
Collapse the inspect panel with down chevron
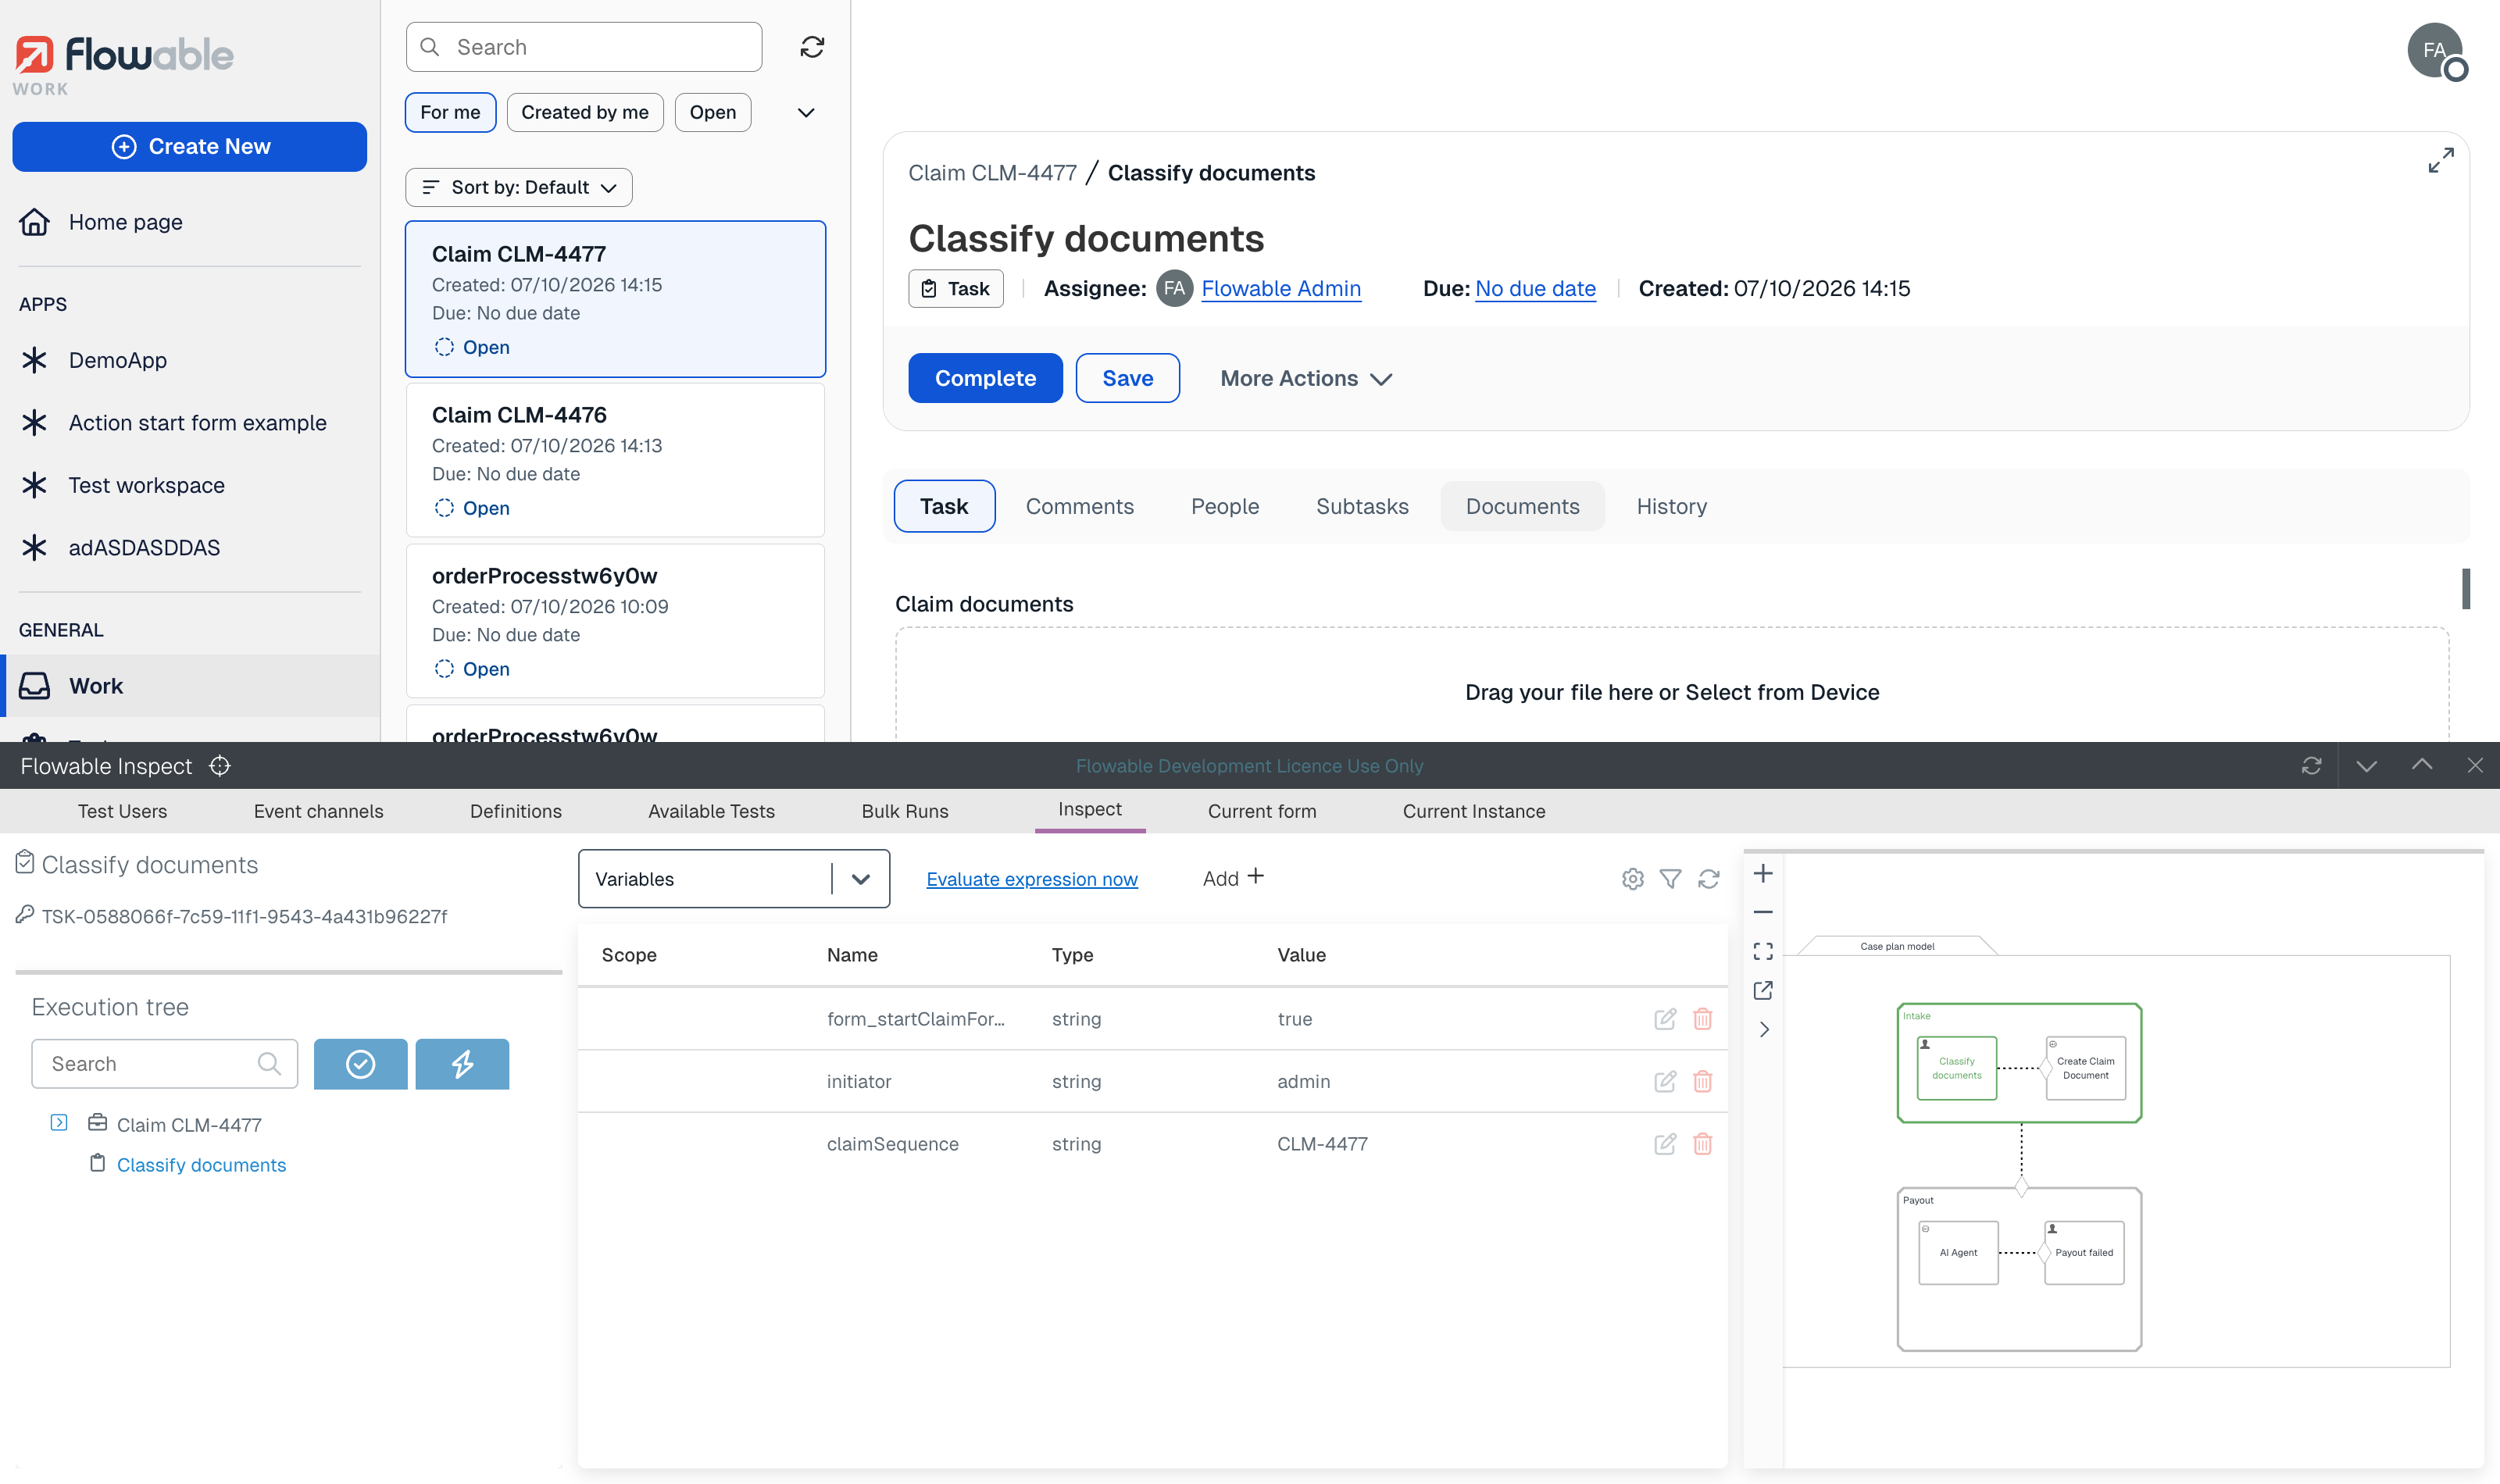(x=2366, y=766)
